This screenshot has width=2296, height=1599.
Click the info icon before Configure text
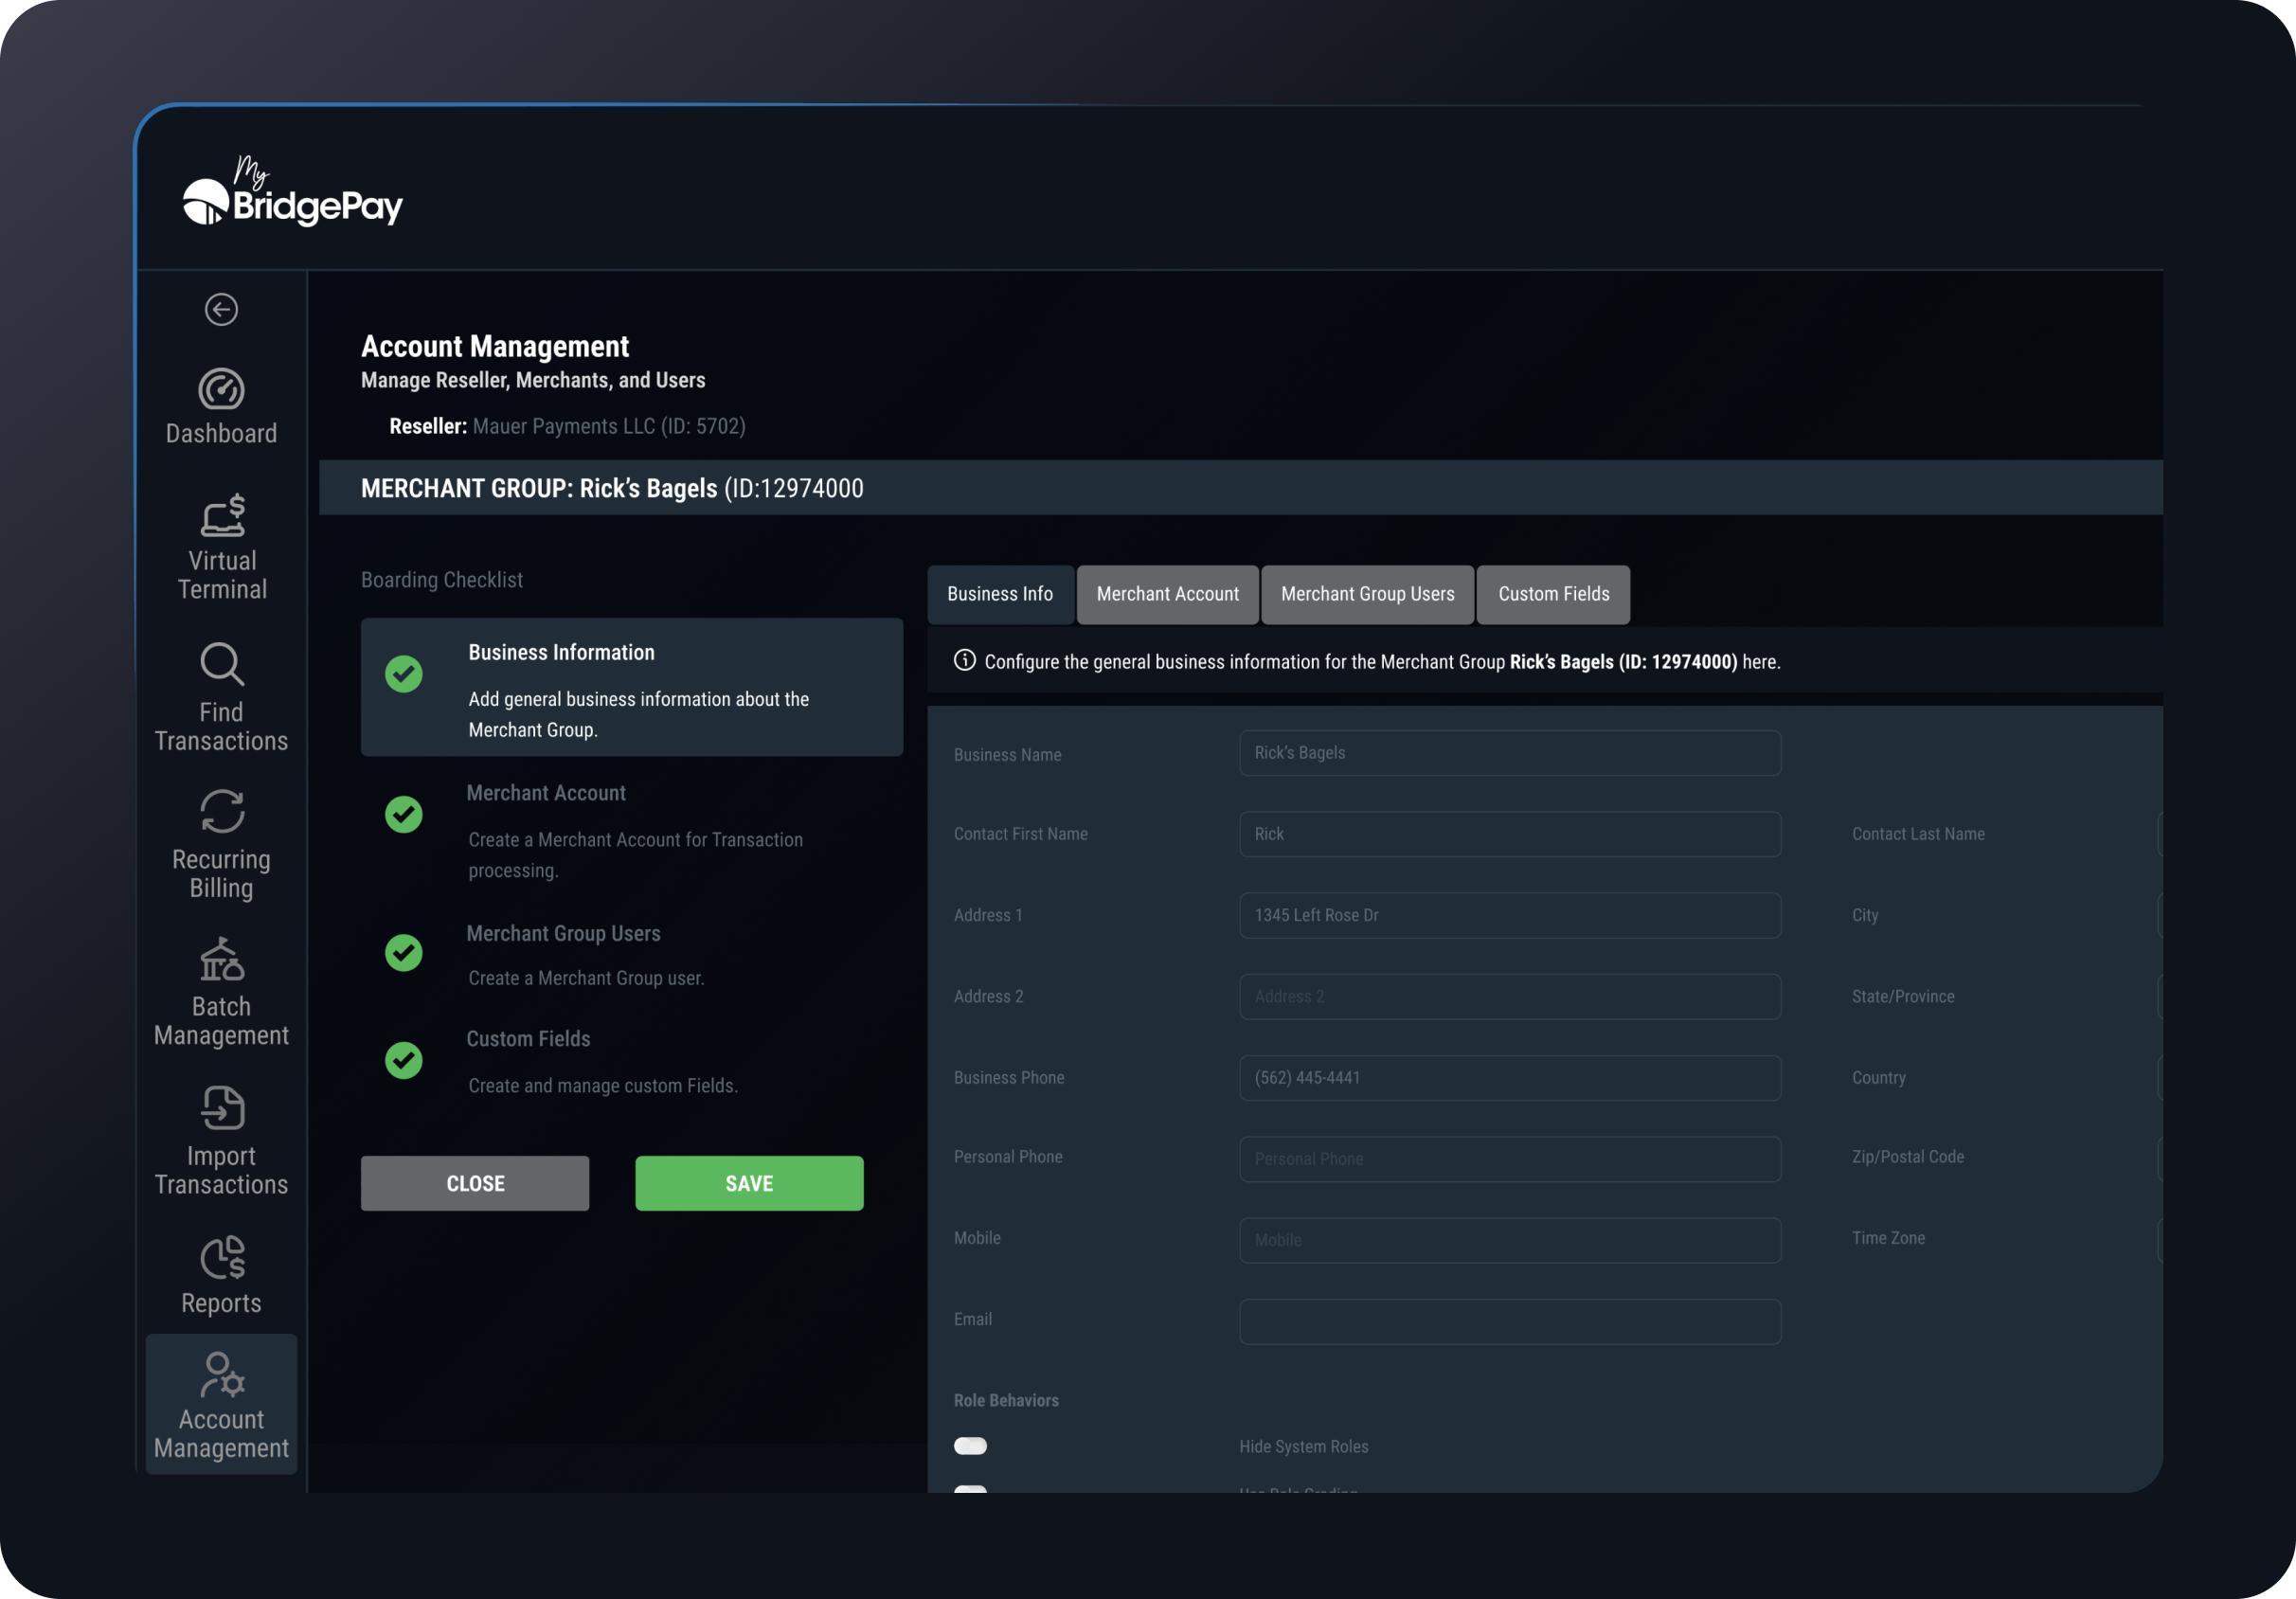964,660
